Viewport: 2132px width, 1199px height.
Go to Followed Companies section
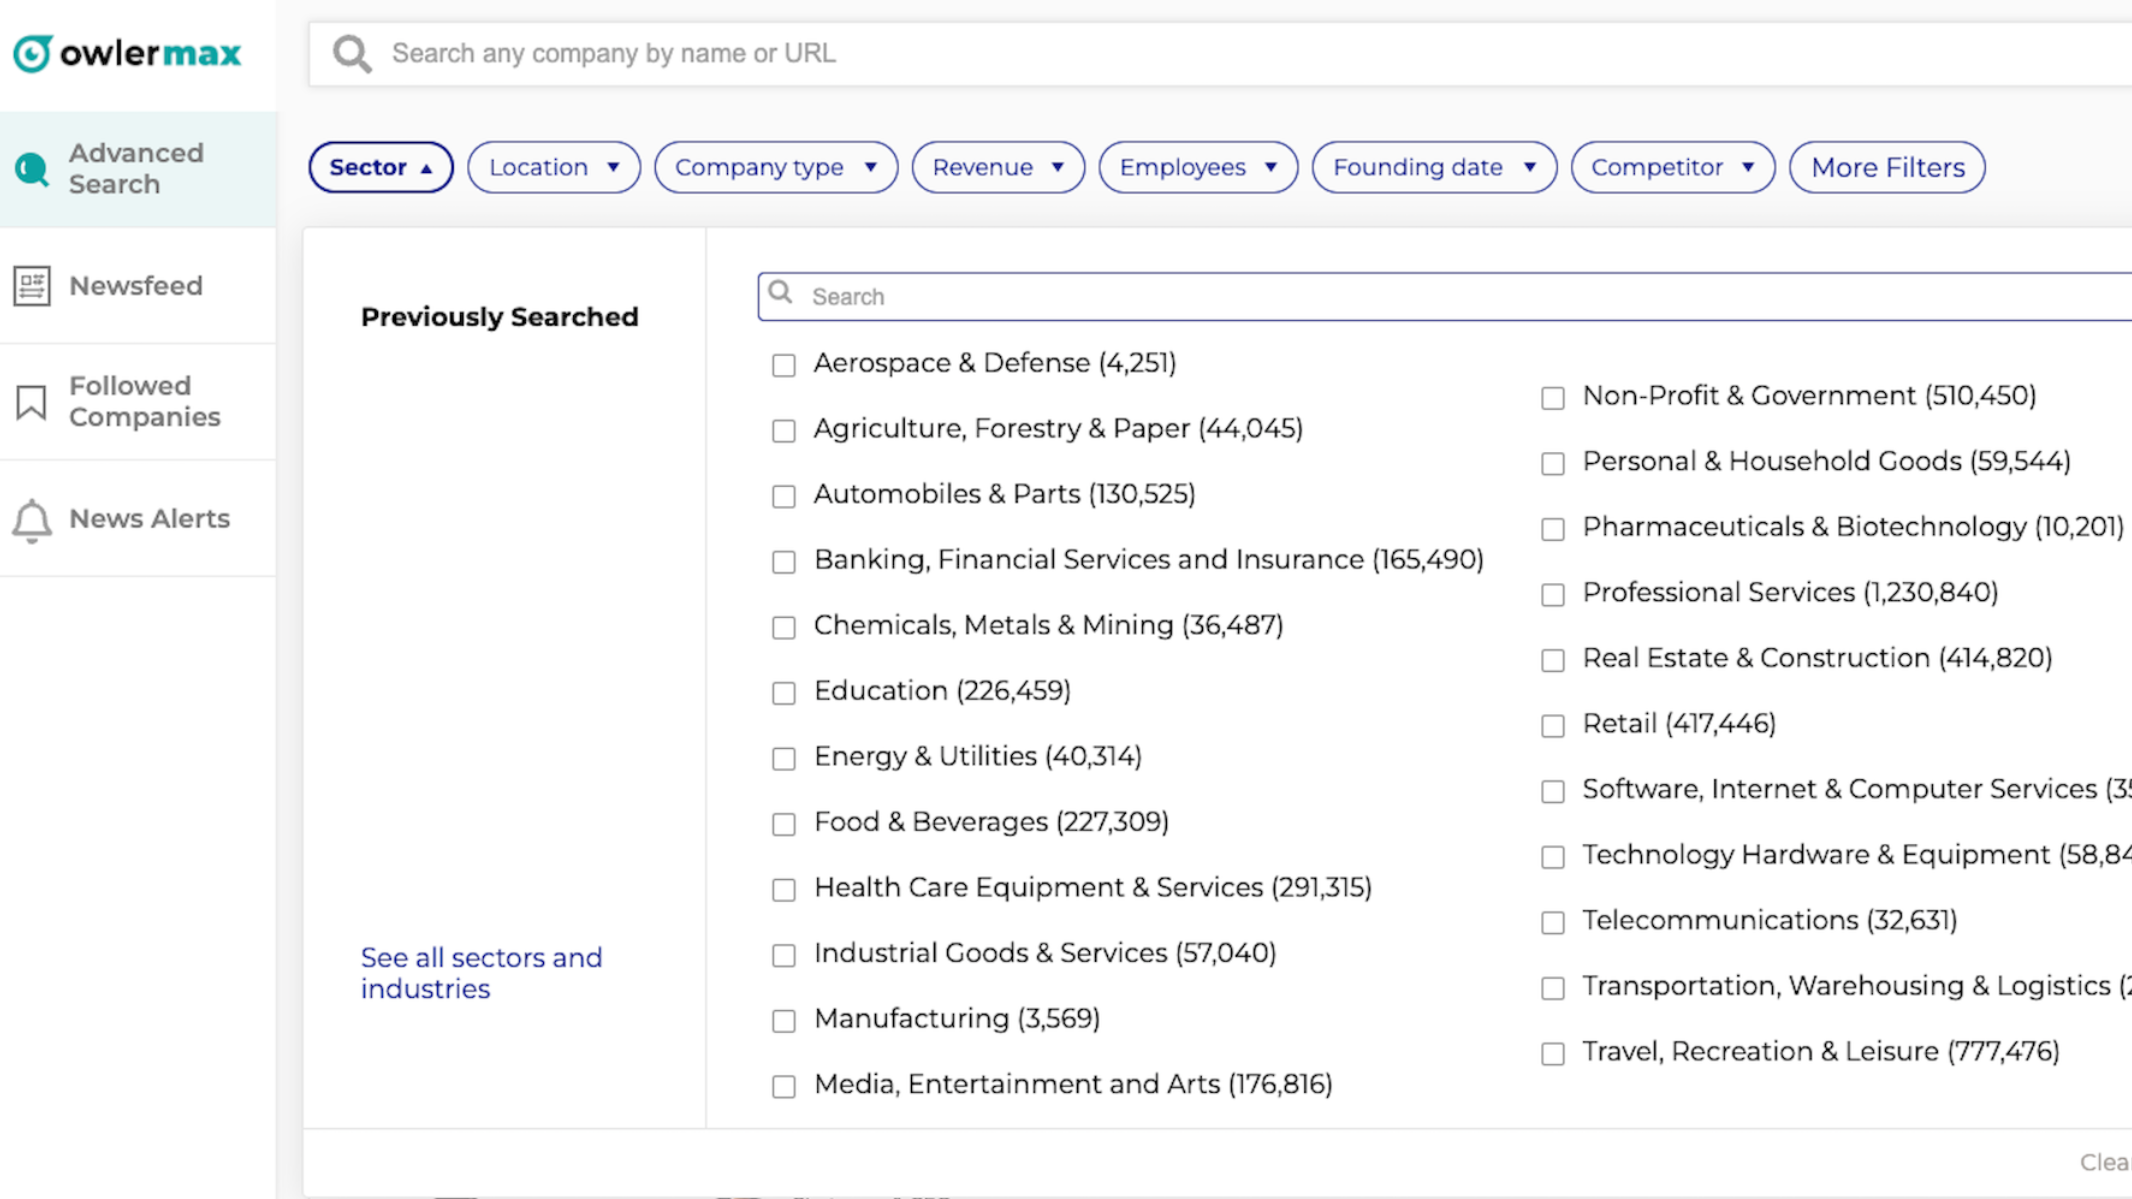tap(144, 402)
